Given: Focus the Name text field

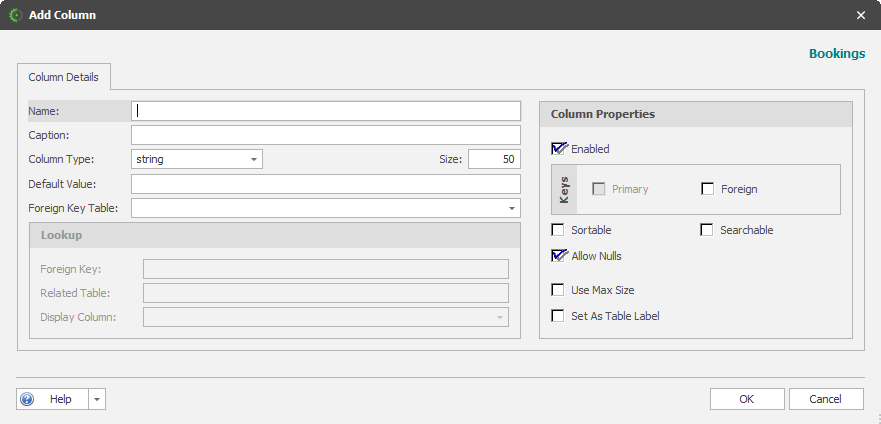Looking at the screenshot, I should [x=326, y=111].
